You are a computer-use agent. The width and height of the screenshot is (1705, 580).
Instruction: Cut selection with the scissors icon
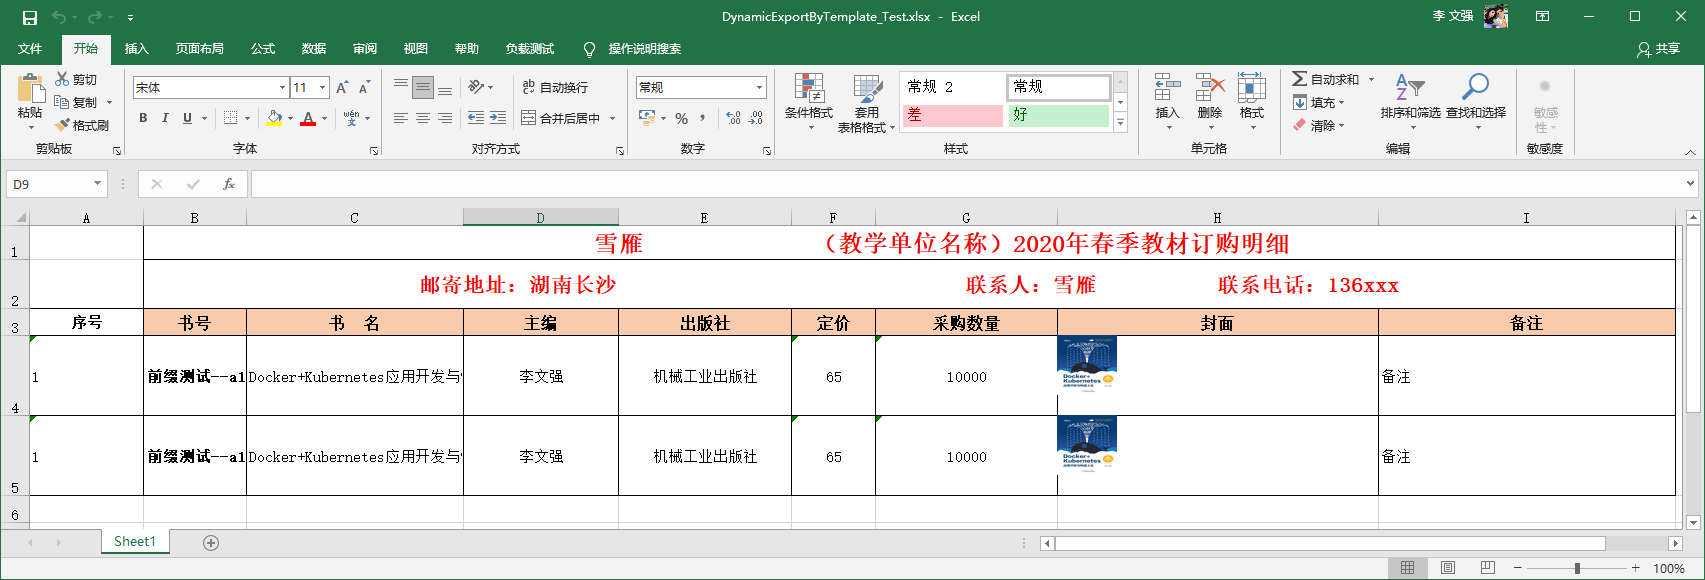[62, 79]
